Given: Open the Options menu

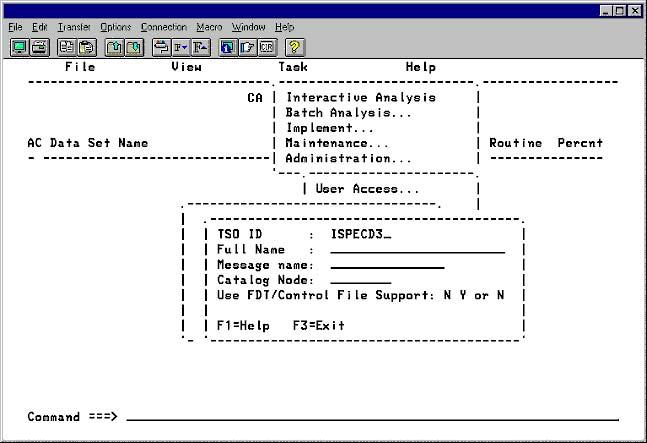Looking at the screenshot, I should tap(116, 27).
